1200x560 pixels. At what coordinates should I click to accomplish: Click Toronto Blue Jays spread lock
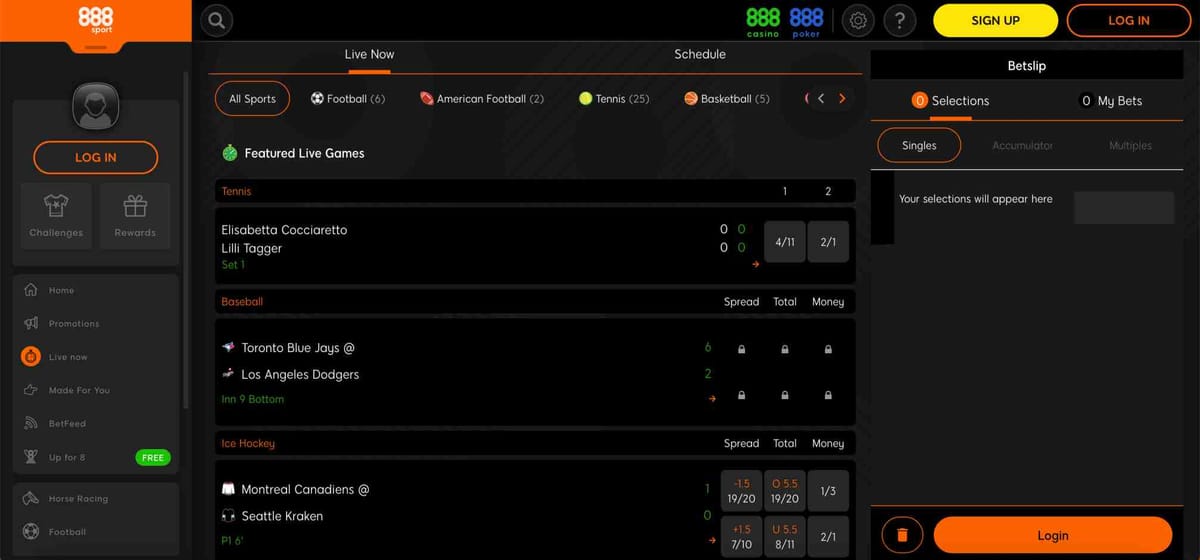click(741, 349)
